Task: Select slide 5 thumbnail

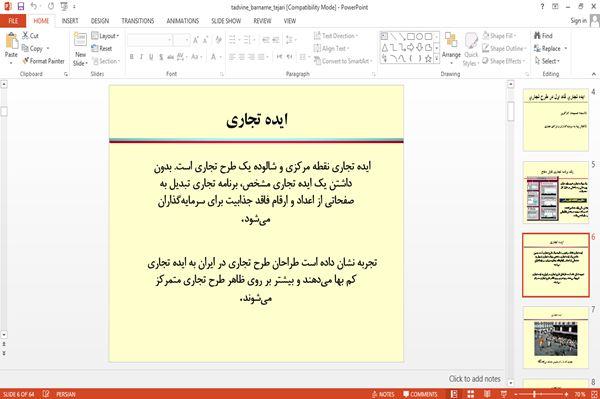Action: click(556, 192)
